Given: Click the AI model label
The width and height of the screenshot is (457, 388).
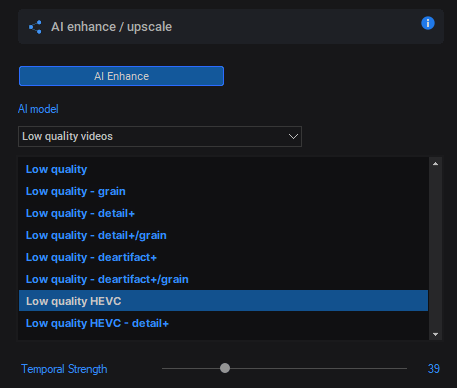Looking at the screenshot, I should tap(38, 109).
